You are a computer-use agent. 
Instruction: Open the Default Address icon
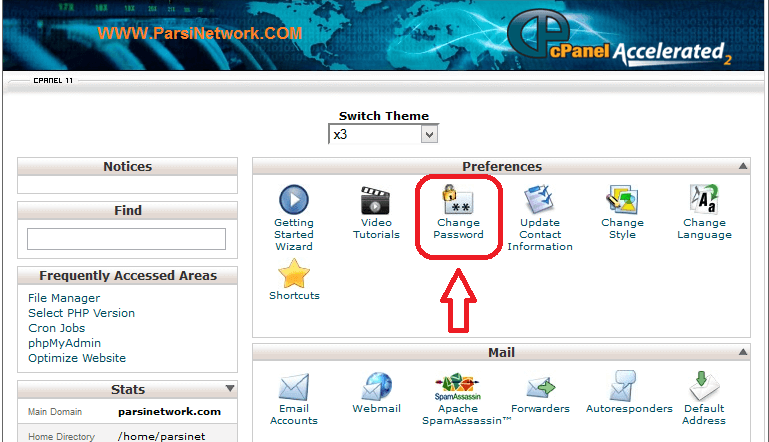[x=704, y=386]
